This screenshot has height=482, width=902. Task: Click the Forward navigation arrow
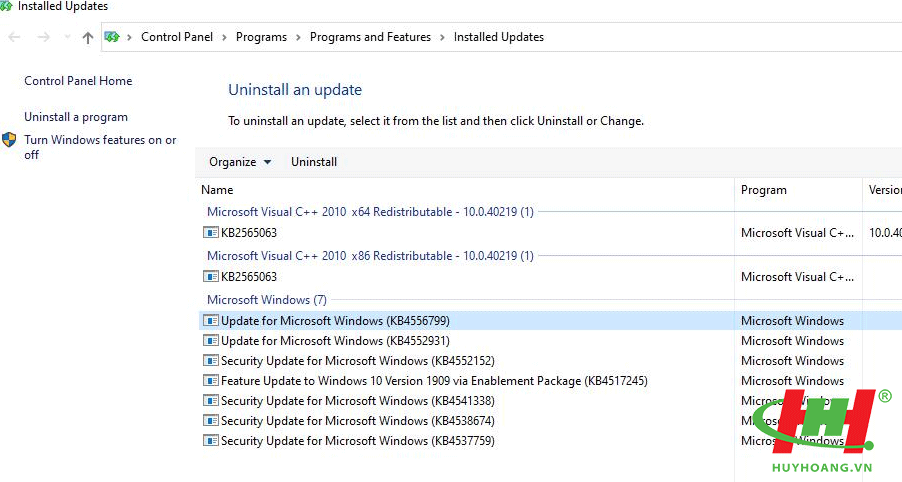click(44, 37)
